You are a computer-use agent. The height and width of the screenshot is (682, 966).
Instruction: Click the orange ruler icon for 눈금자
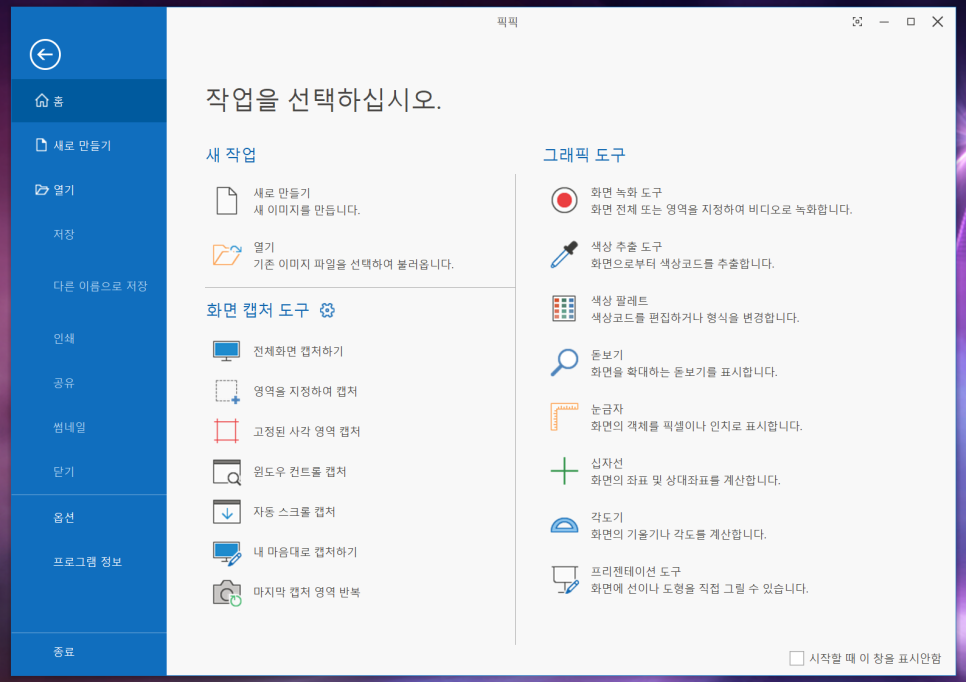click(564, 416)
